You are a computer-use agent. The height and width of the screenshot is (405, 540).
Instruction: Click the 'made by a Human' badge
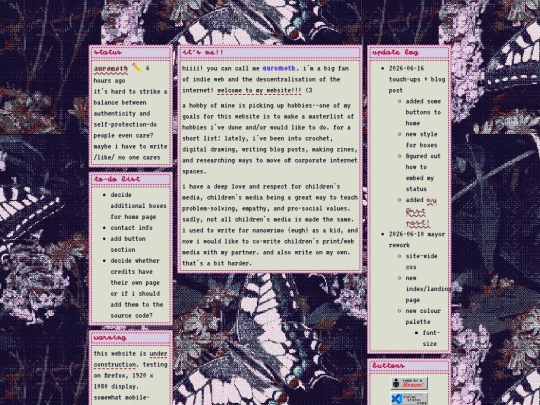pyautogui.click(x=409, y=383)
